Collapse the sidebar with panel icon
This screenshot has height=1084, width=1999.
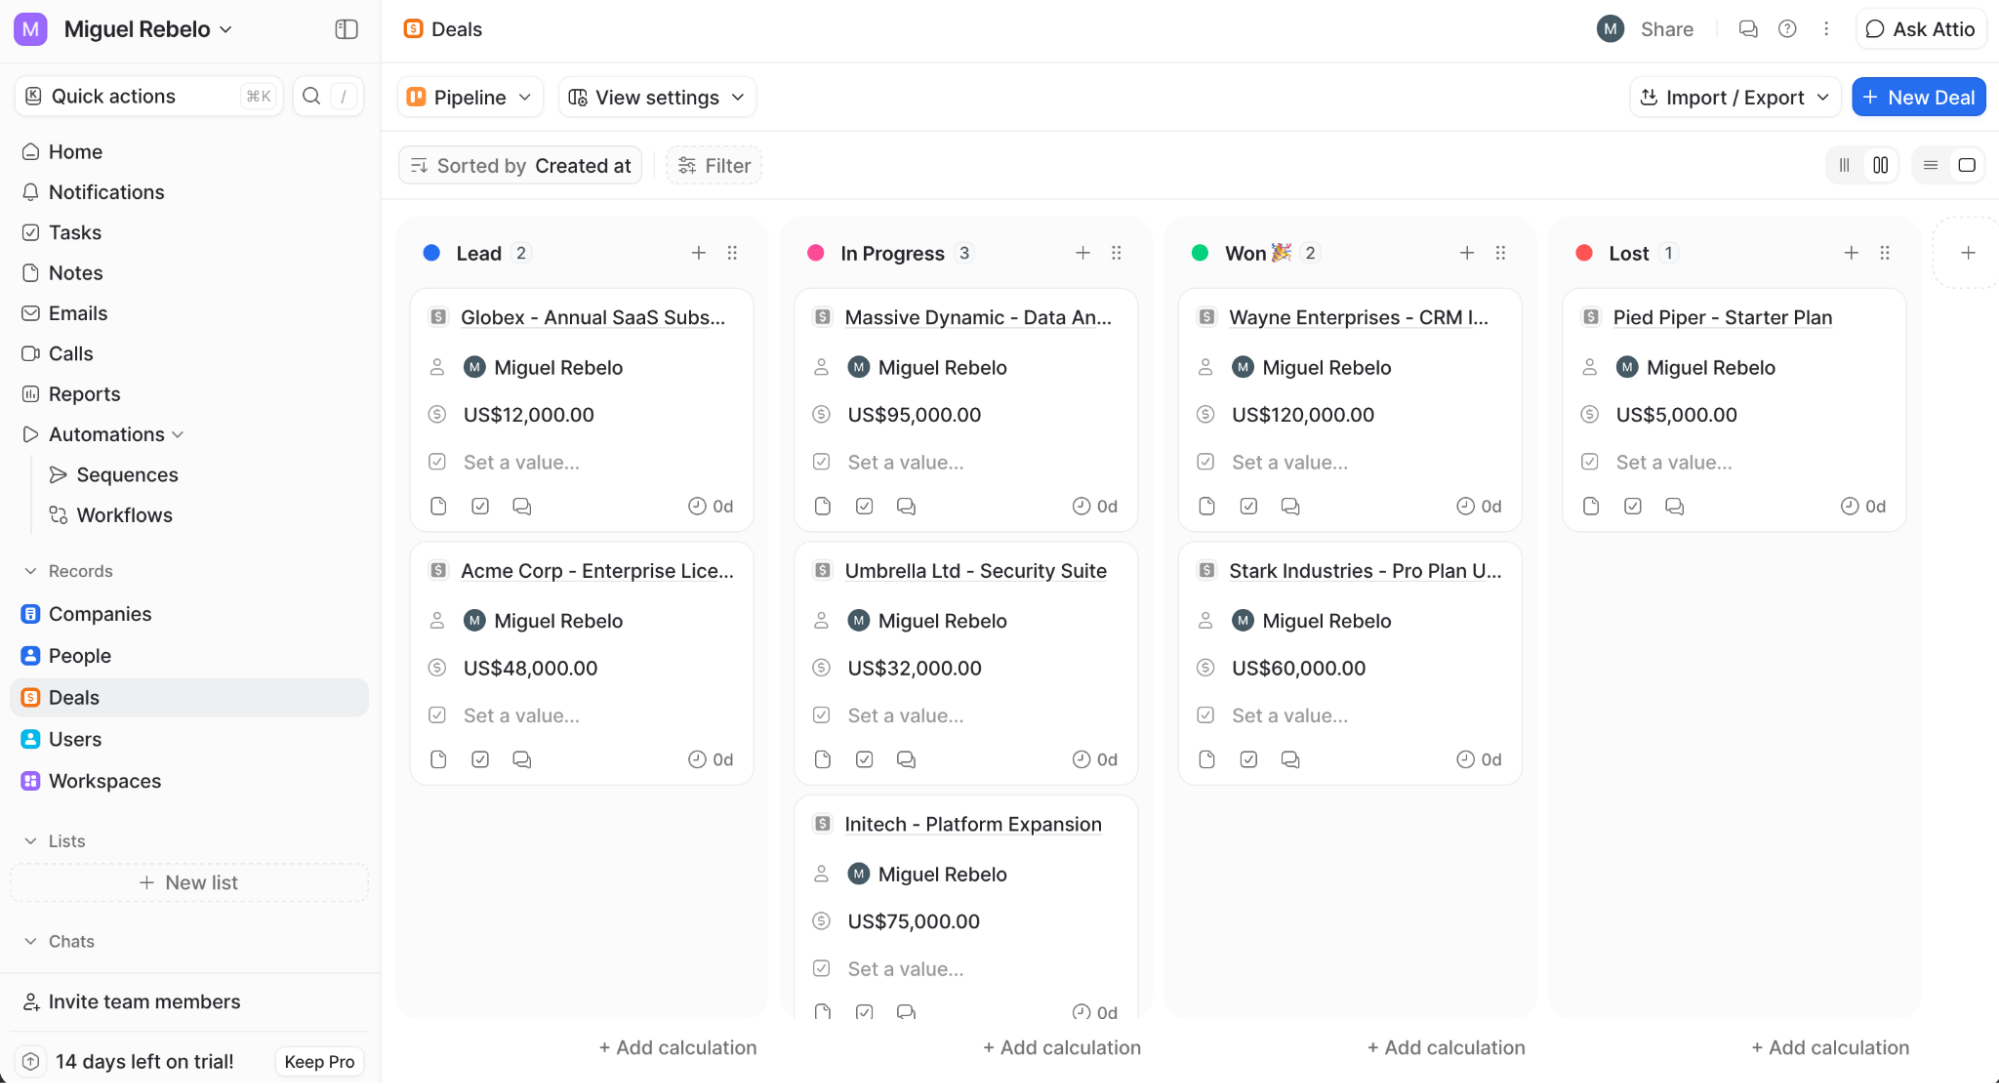pyautogui.click(x=346, y=29)
